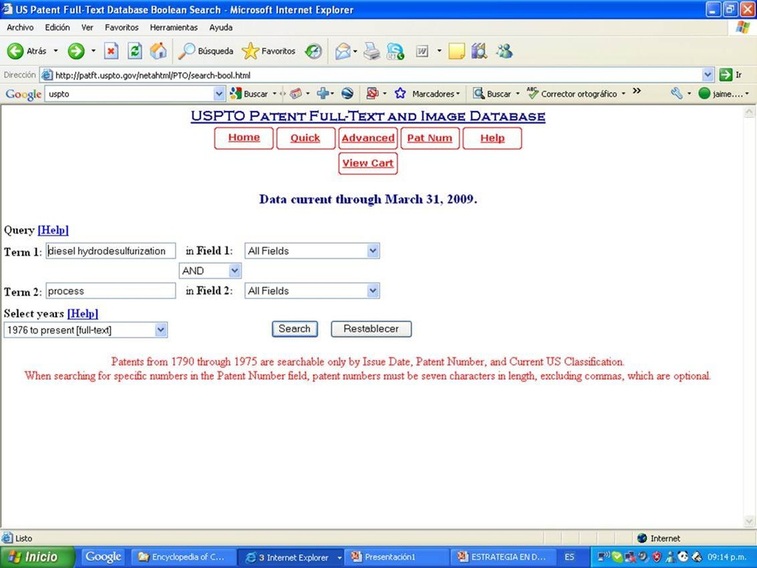Open the Edición menu
This screenshot has width=757, height=568.
57,28
